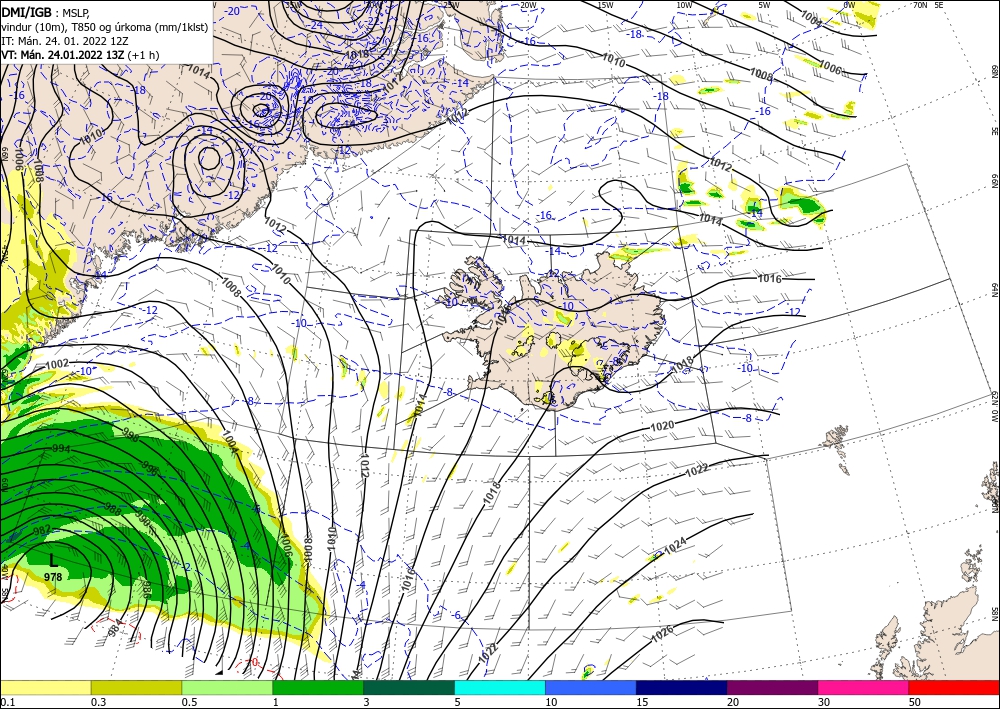Click the "1020" isobar label

[x=661, y=426]
